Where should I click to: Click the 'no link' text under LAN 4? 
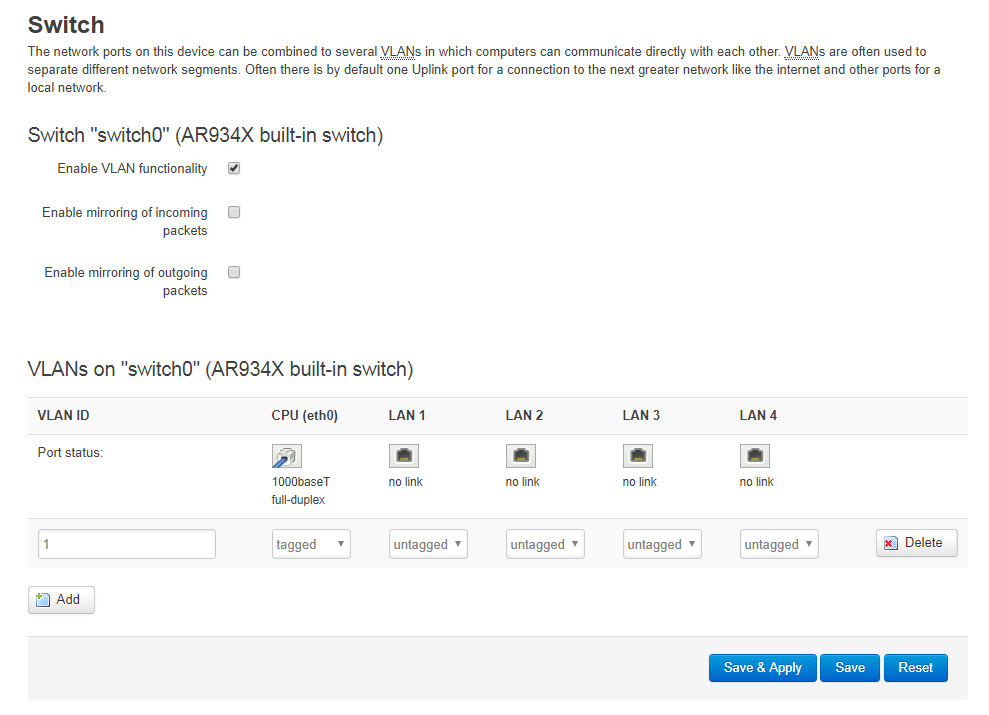(756, 482)
